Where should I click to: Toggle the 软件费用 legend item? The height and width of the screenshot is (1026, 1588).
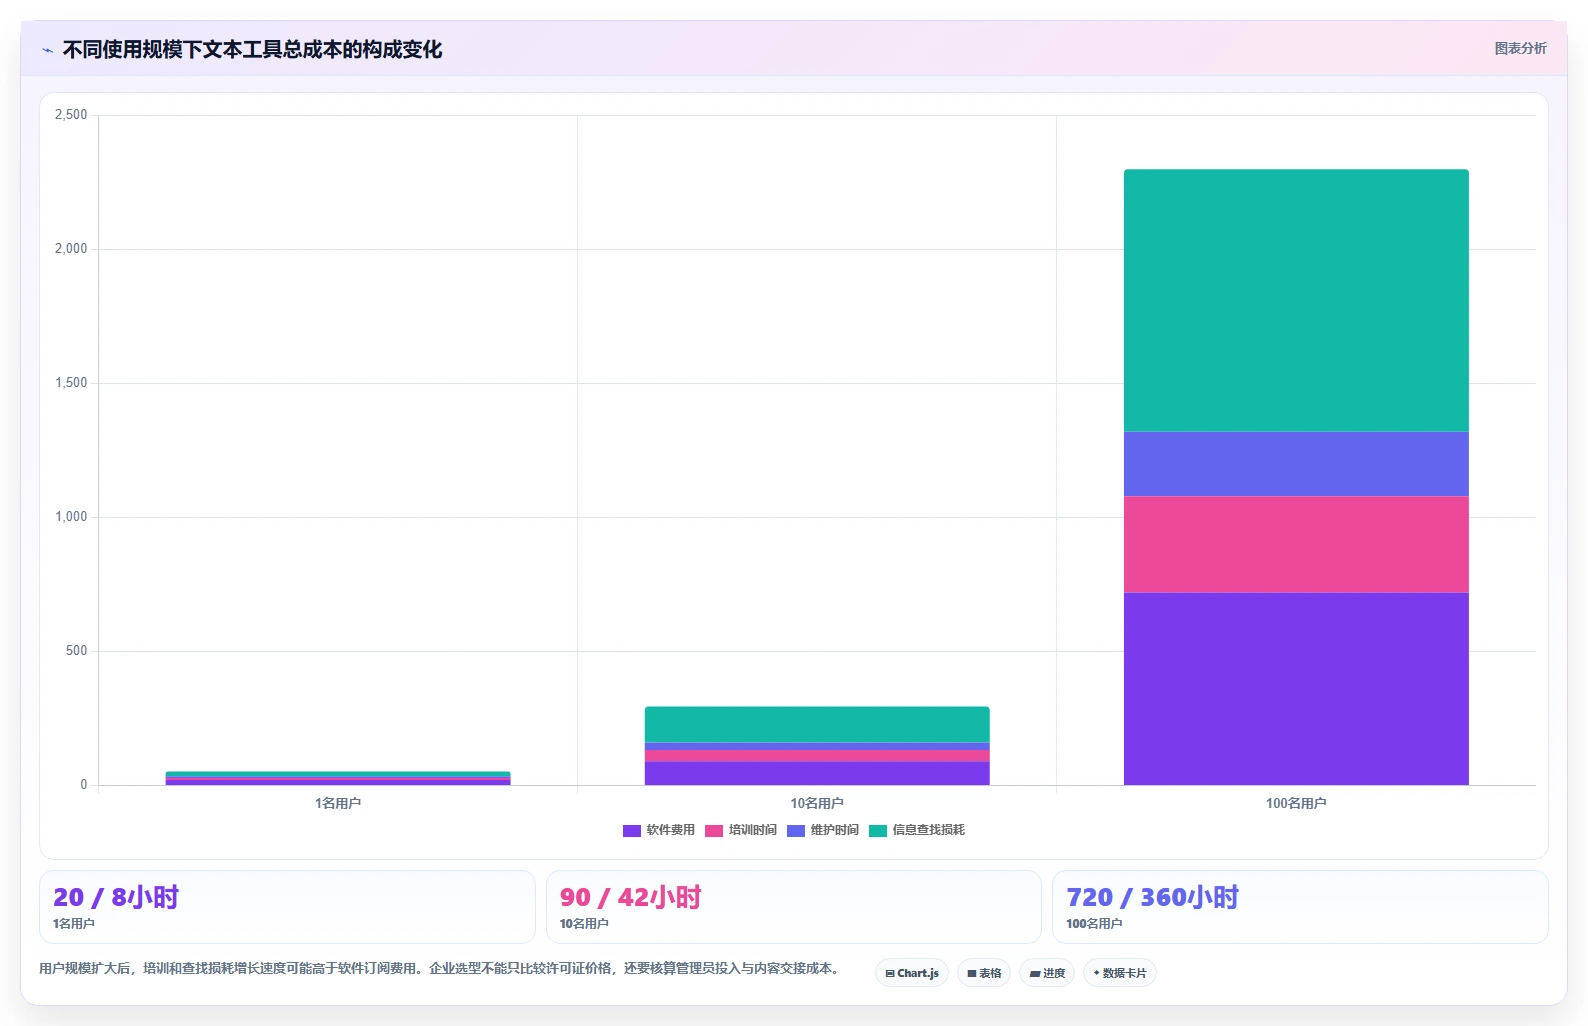click(x=658, y=830)
